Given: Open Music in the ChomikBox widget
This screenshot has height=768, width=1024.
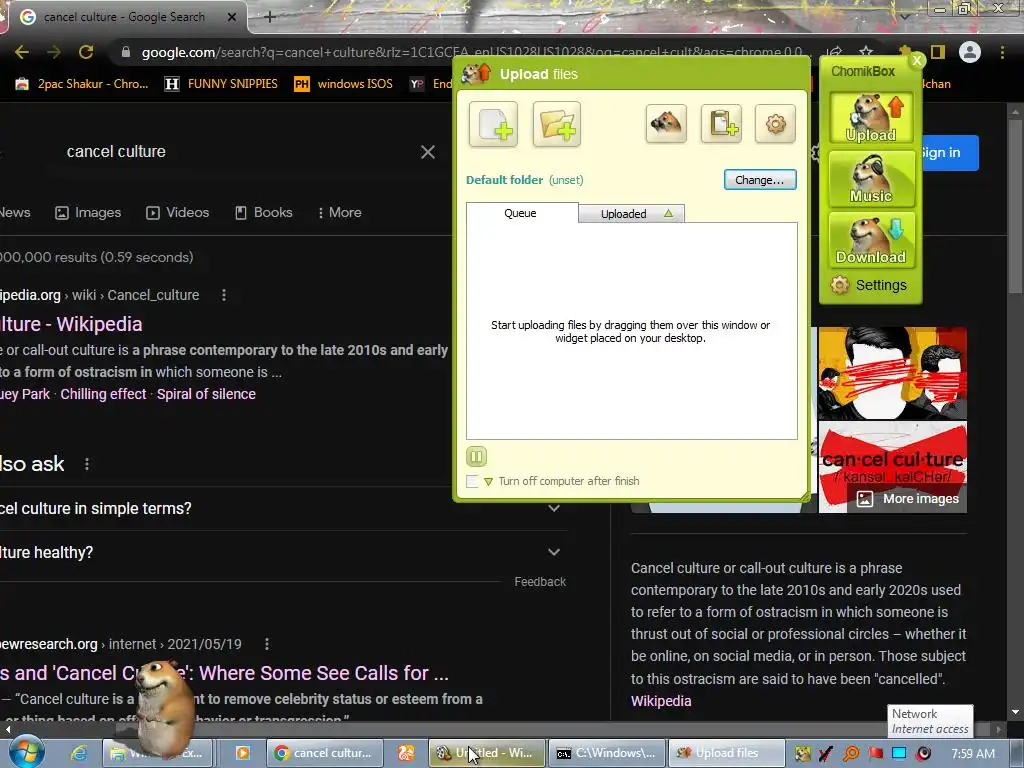Looking at the screenshot, I should click(871, 179).
